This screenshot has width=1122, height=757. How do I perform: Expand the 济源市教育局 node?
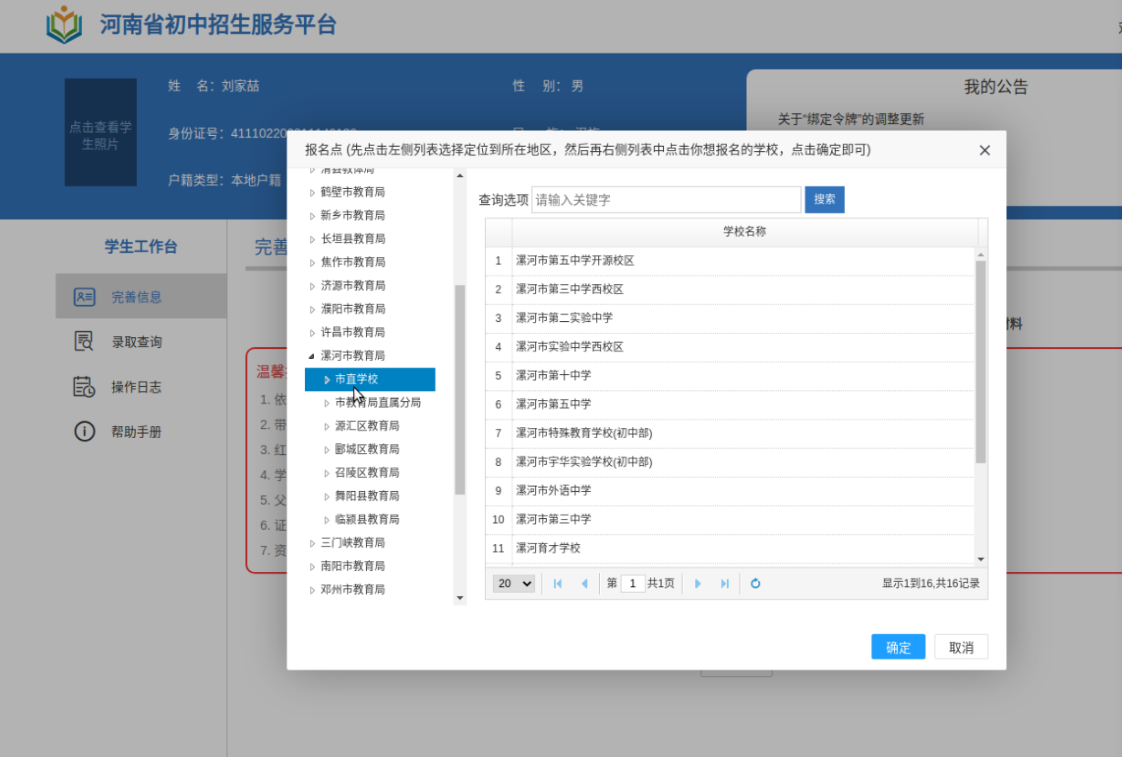[312, 286]
